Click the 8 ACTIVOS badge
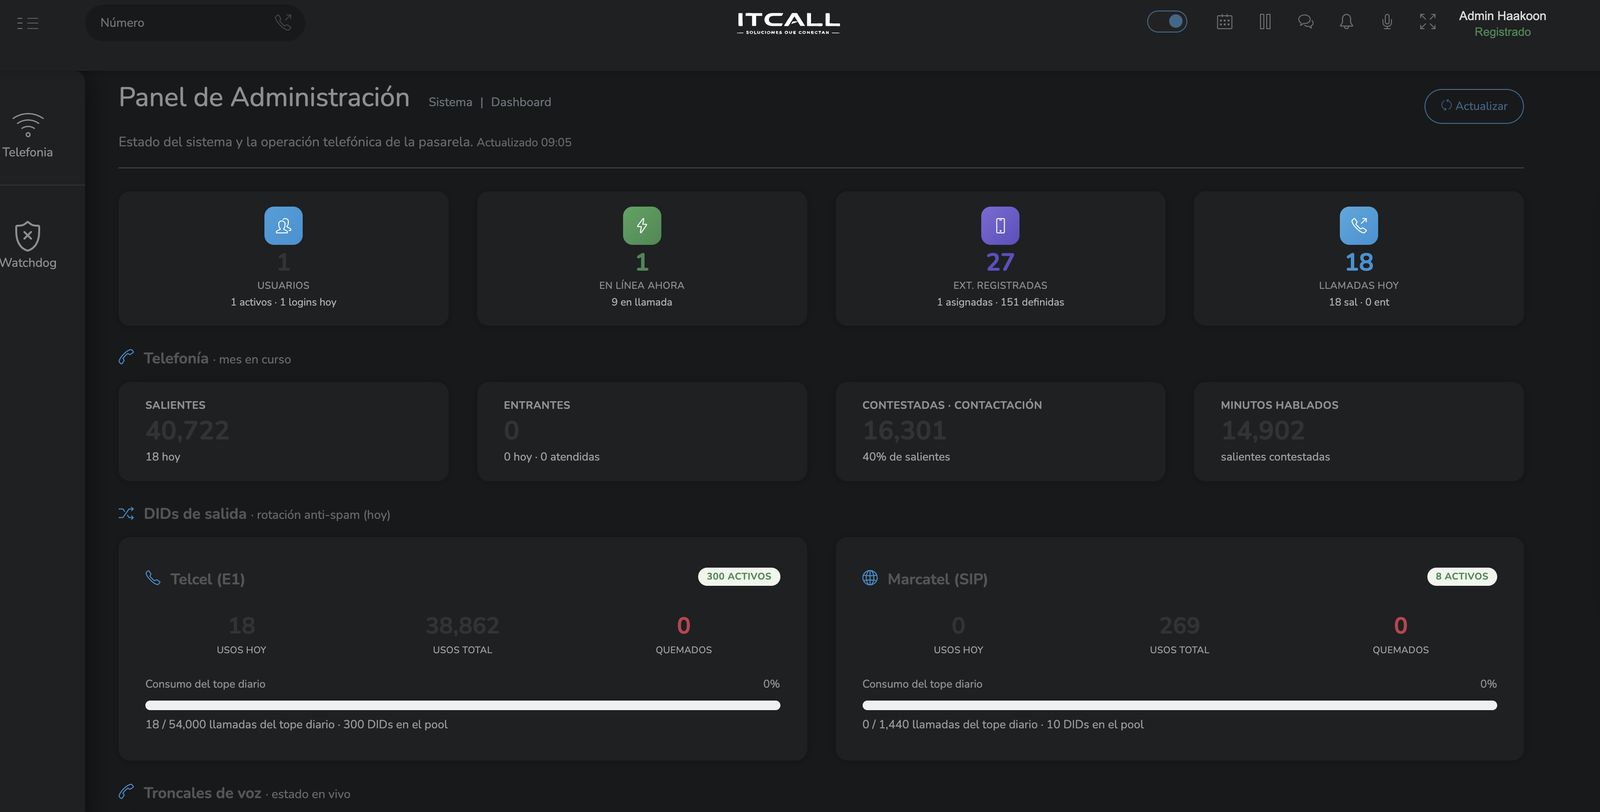 (1462, 577)
